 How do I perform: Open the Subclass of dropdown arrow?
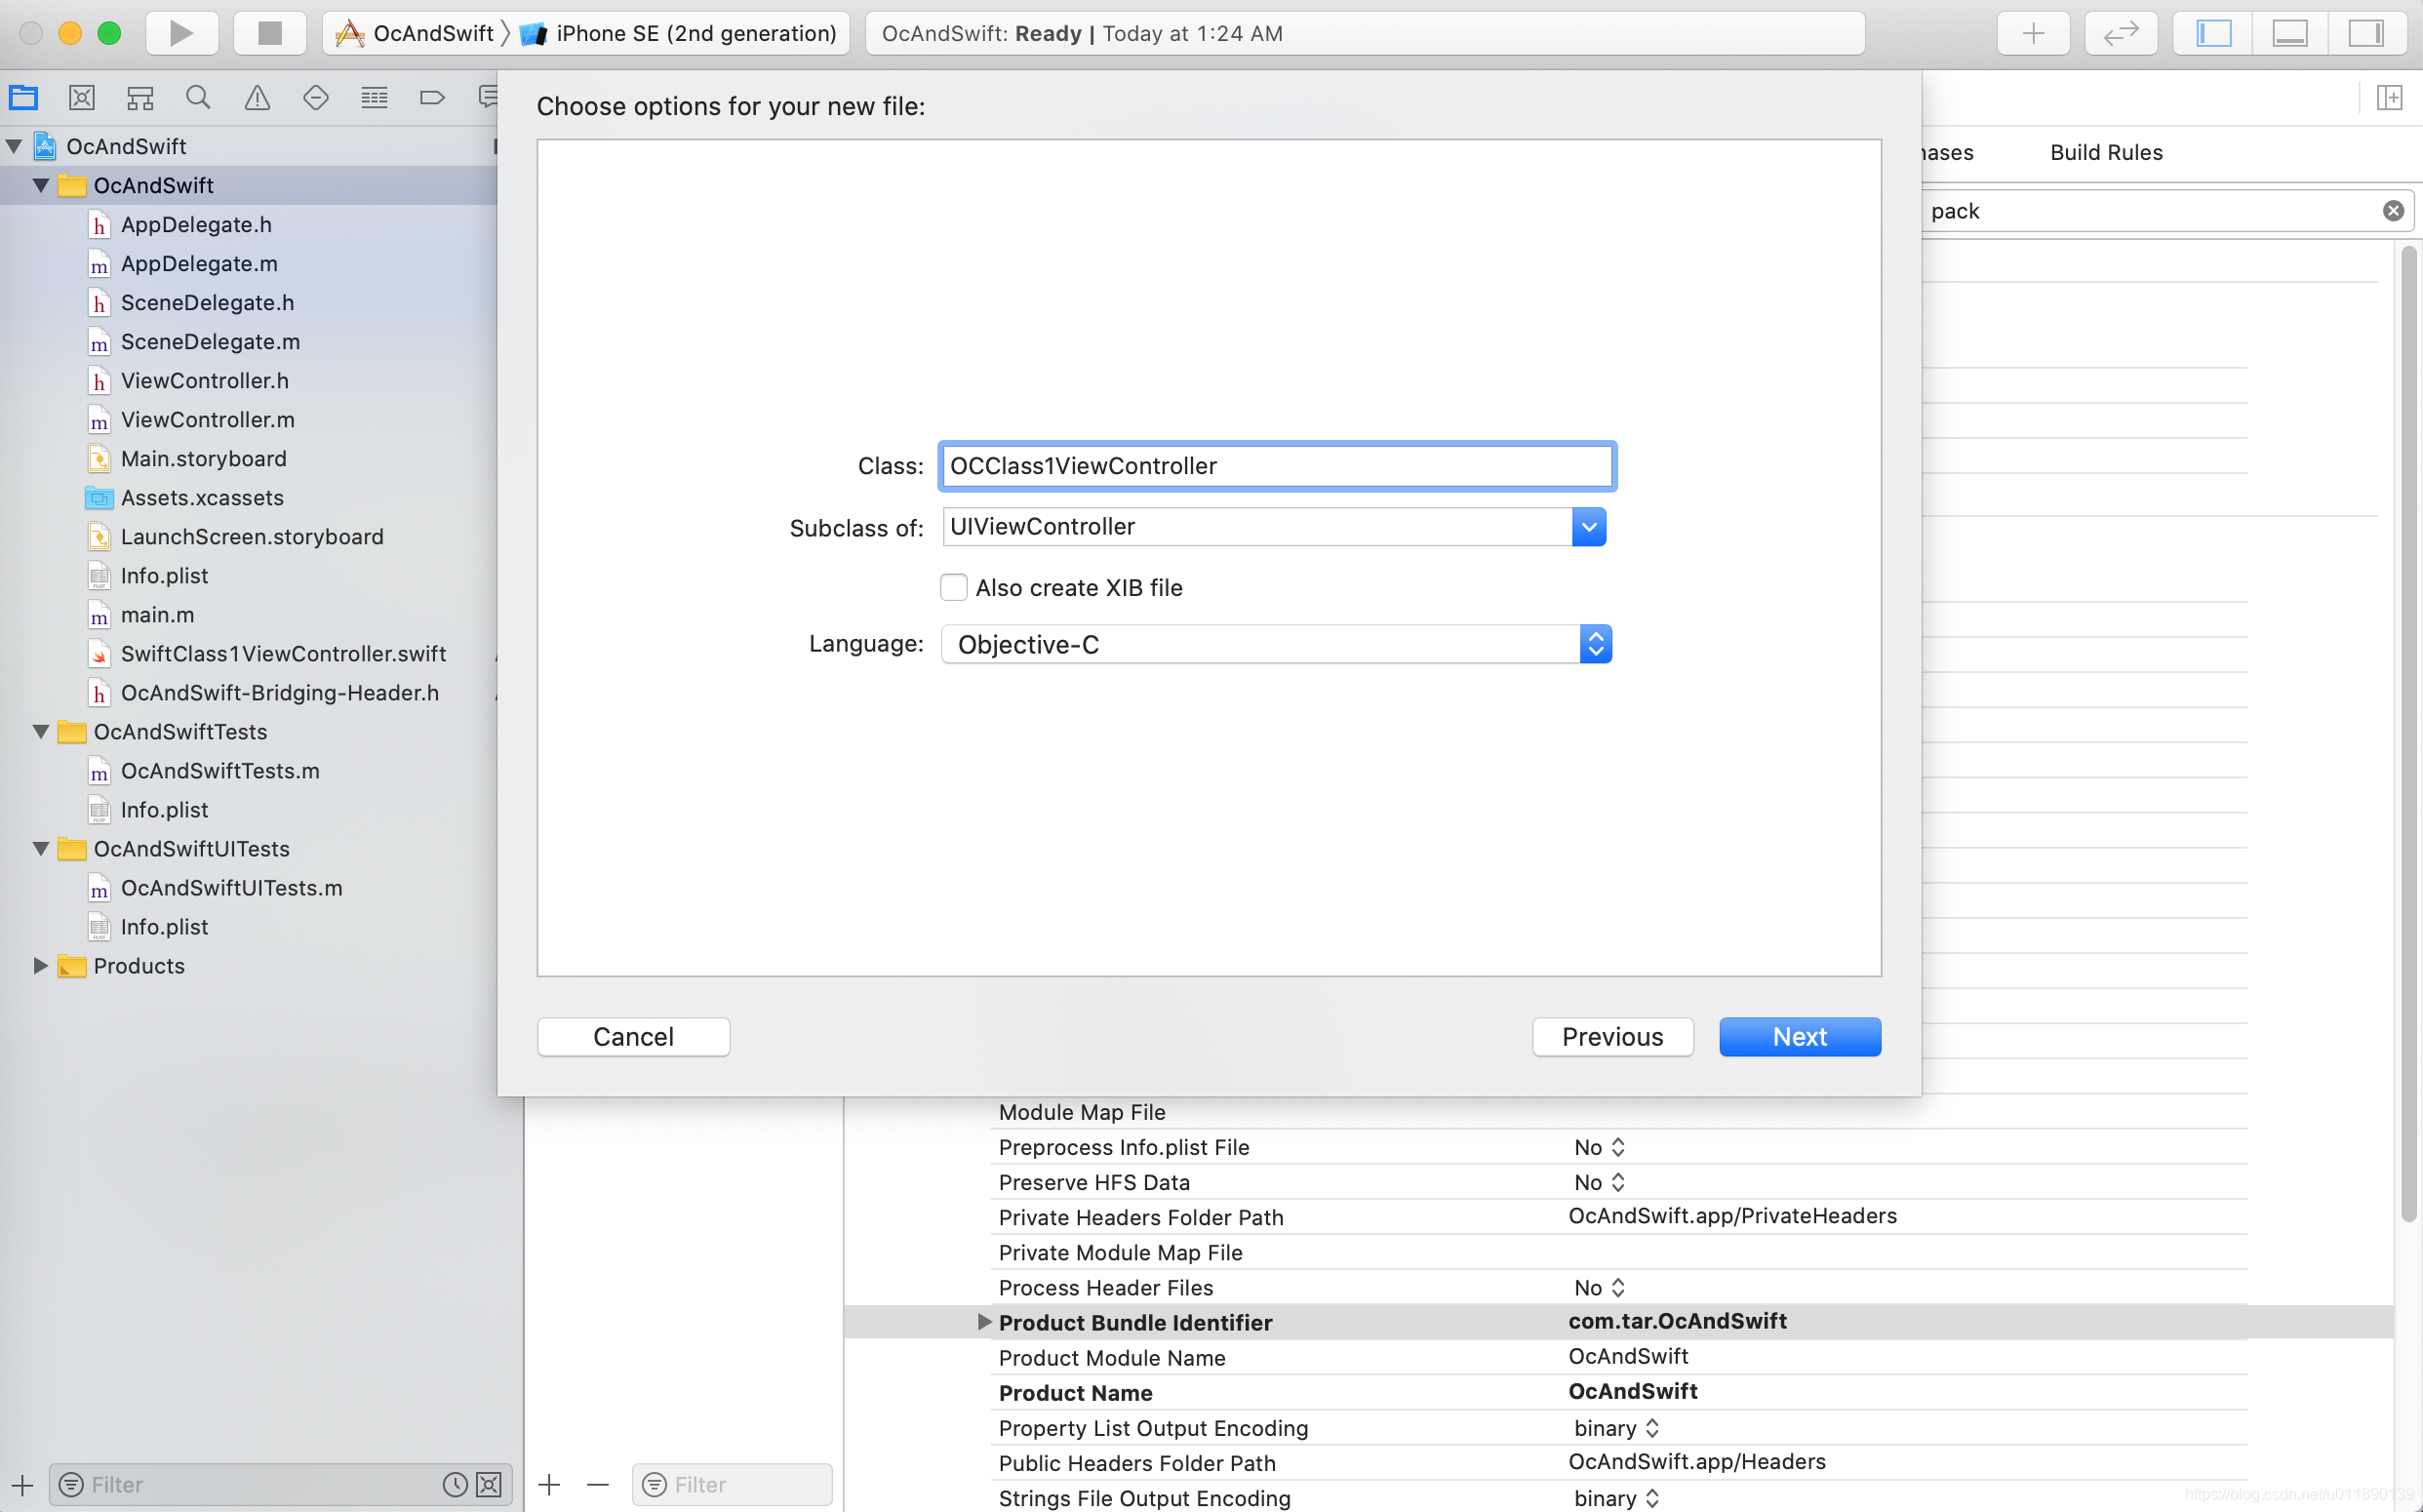[1588, 527]
